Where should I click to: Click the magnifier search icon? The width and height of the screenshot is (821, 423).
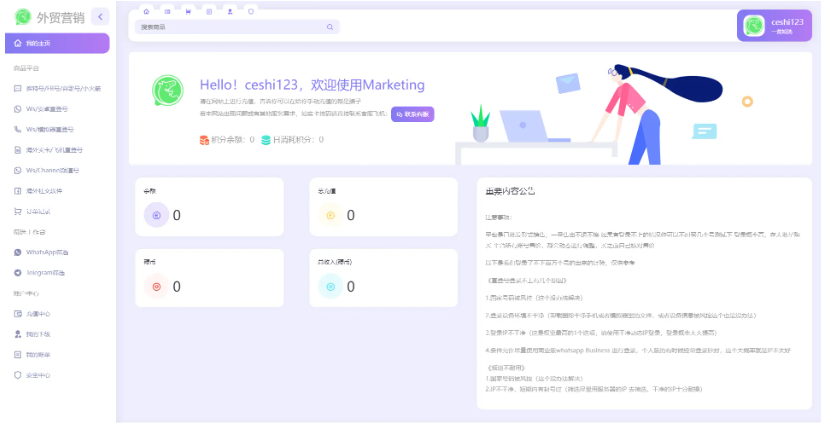[330, 27]
